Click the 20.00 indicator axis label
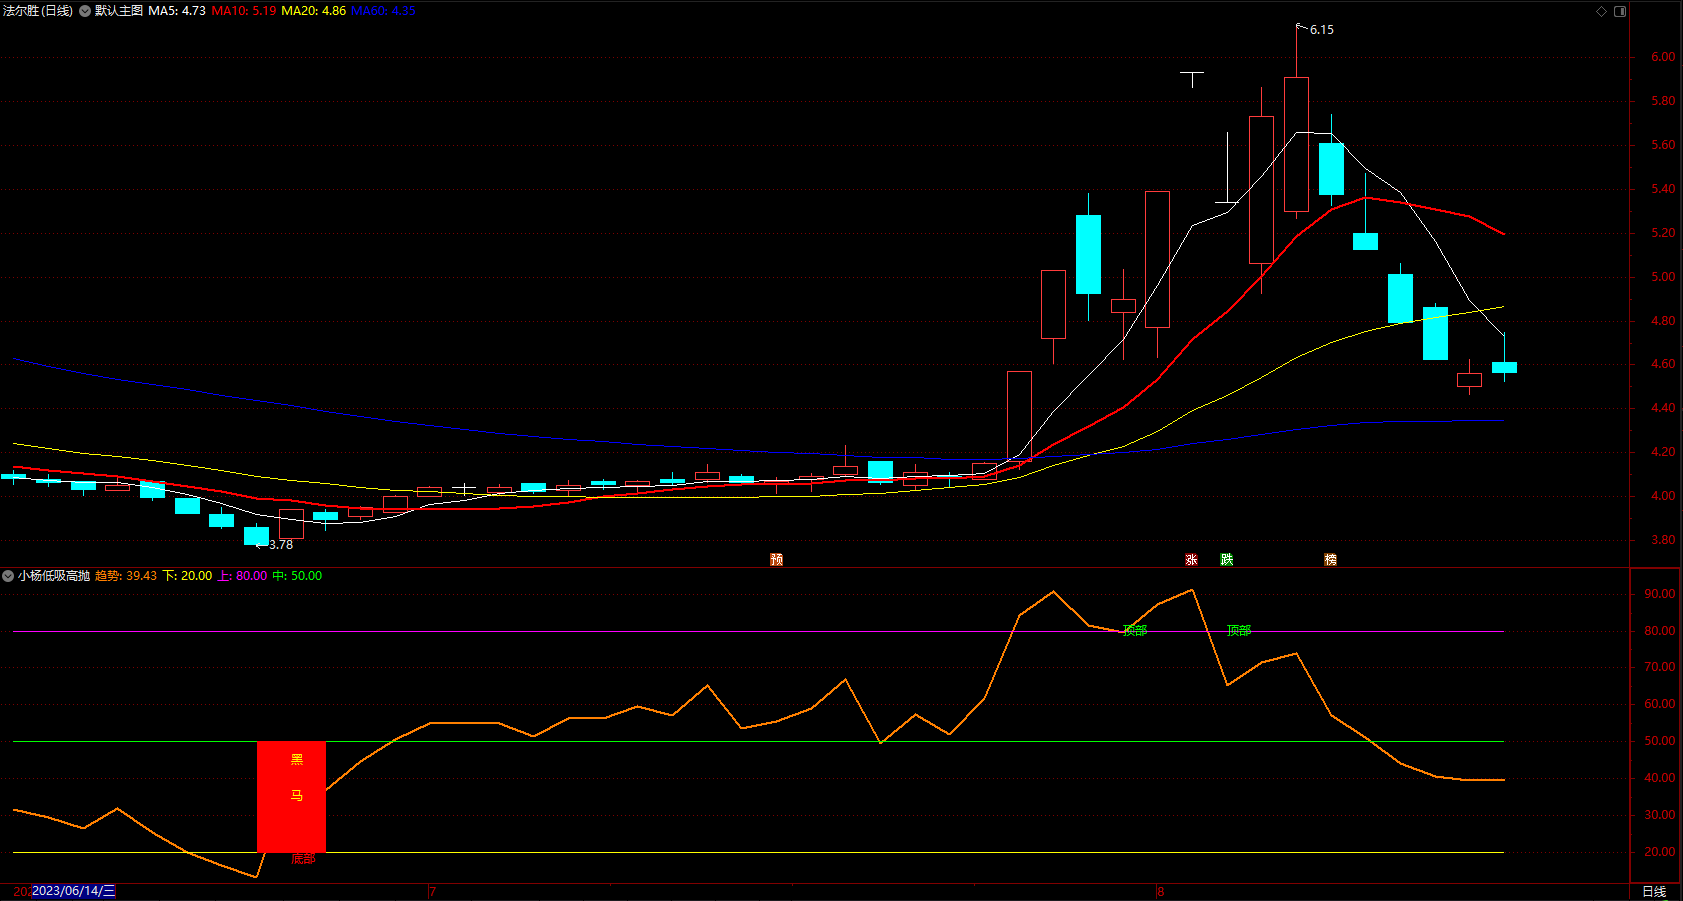Screen dimensions: 1683x901 [x=1660, y=852]
